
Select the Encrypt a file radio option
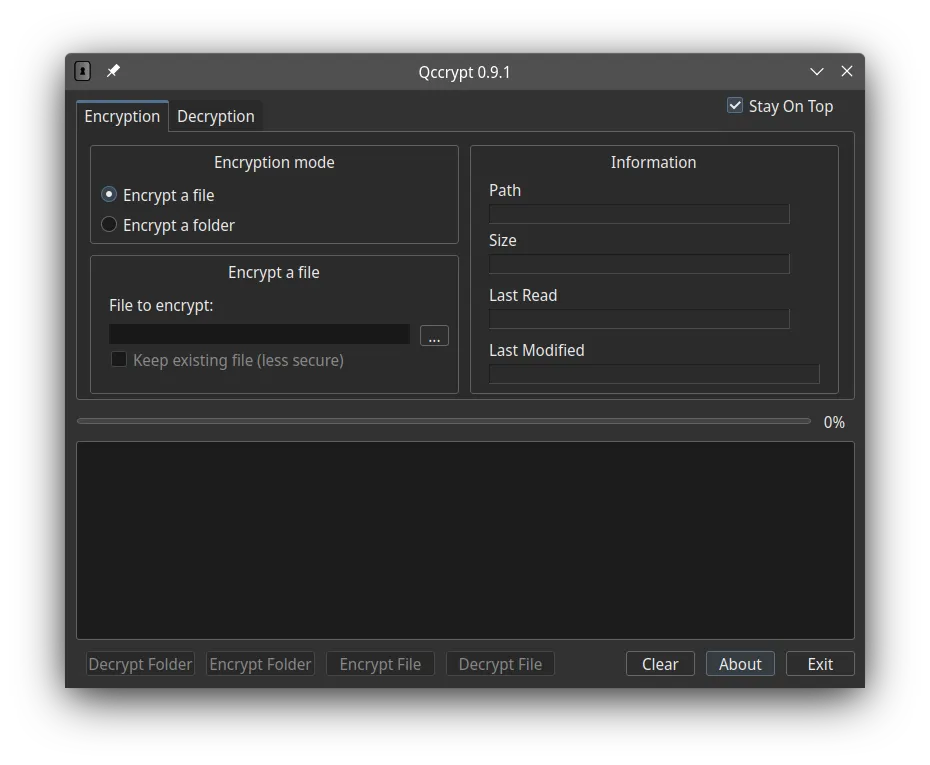click(109, 195)
